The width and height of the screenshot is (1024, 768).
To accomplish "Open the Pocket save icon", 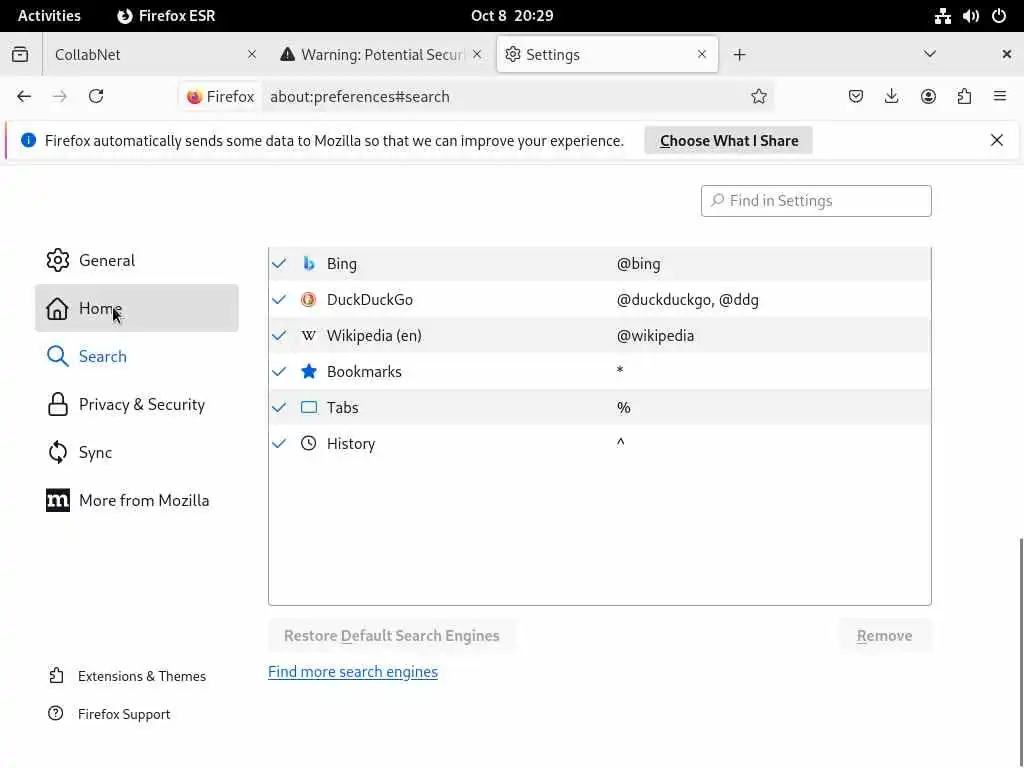I will (x=856, y=96).
